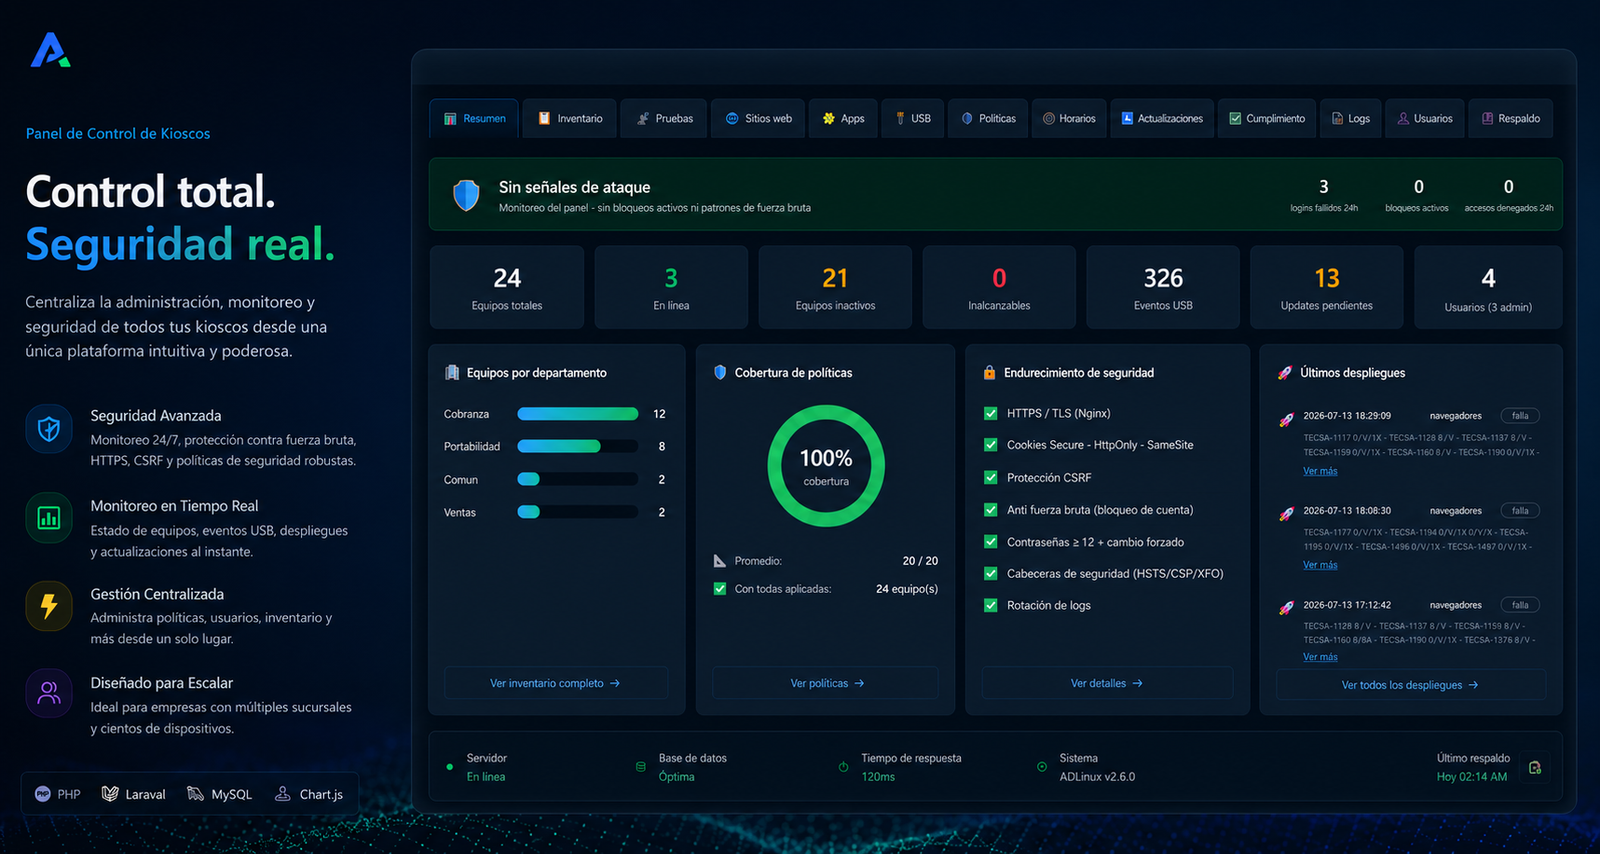Click Ver más under the 18:08:30 deployment
The width and height of the screenshot is (1600, 854).
pyautogui.click(x=1320, y=565)
